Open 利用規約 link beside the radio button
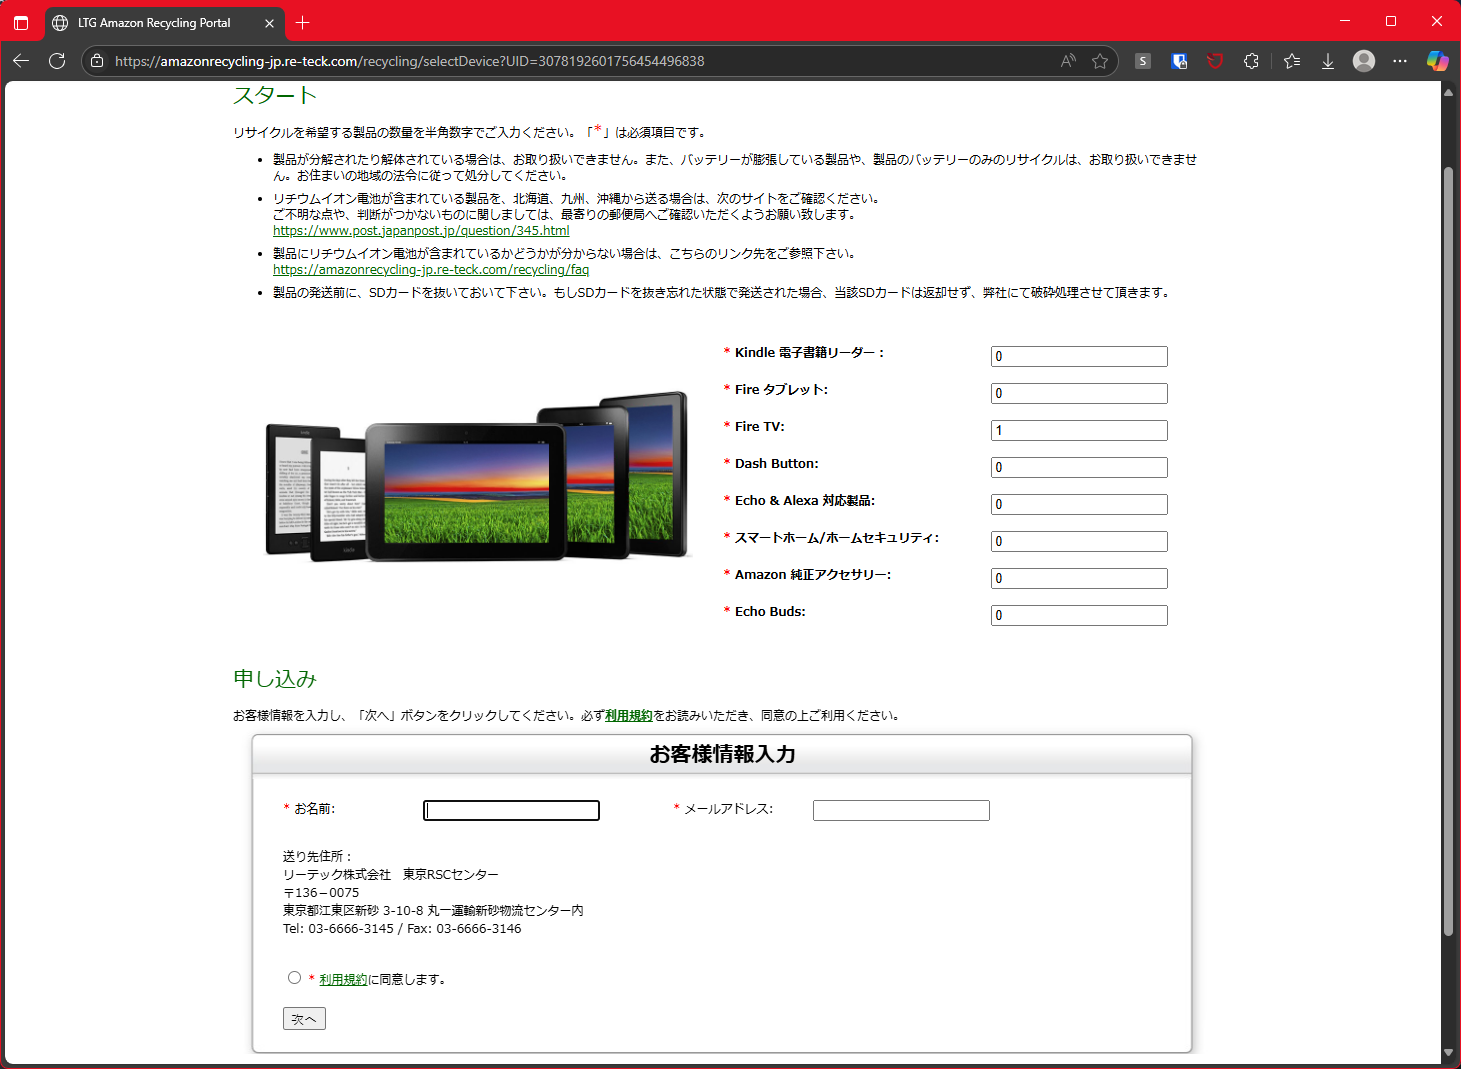Screen dimensions: 1461x1069 click(x=343, y=979)
